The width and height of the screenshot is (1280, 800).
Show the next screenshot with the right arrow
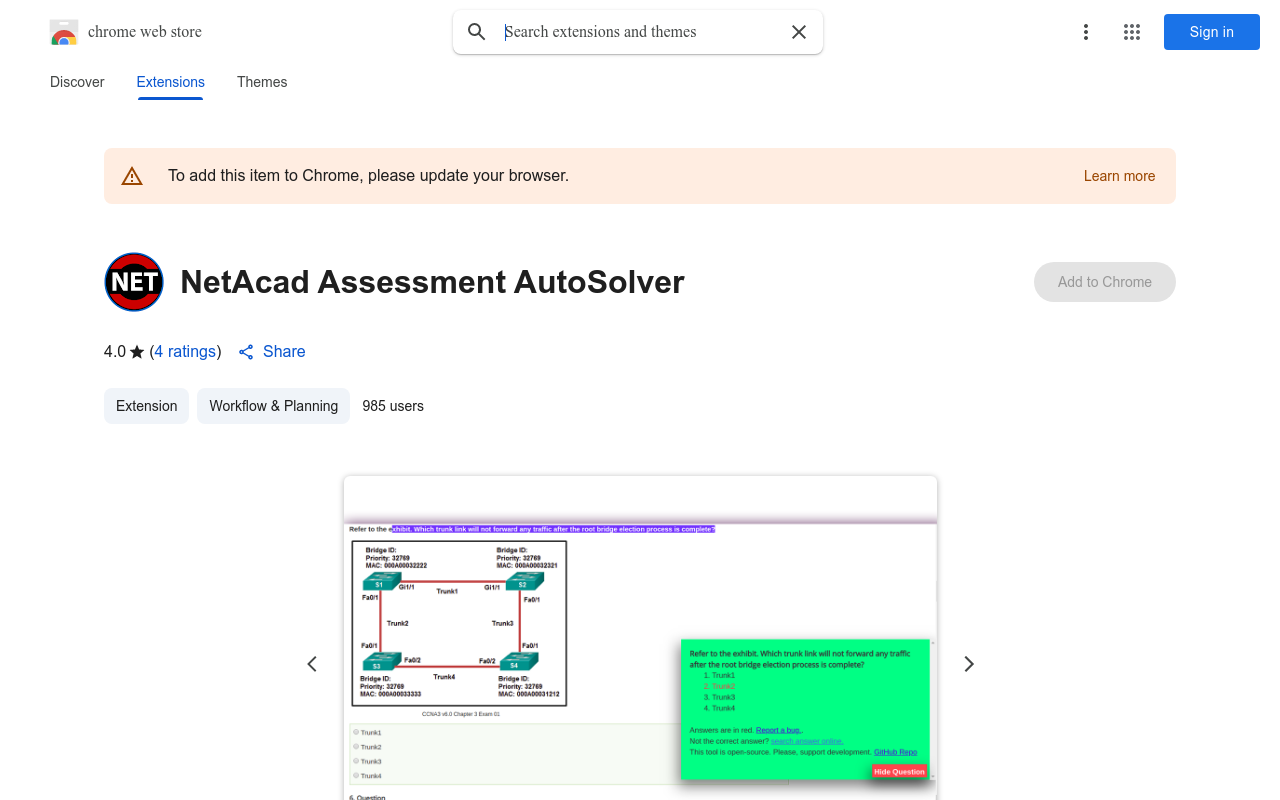(x=968, y=664)
